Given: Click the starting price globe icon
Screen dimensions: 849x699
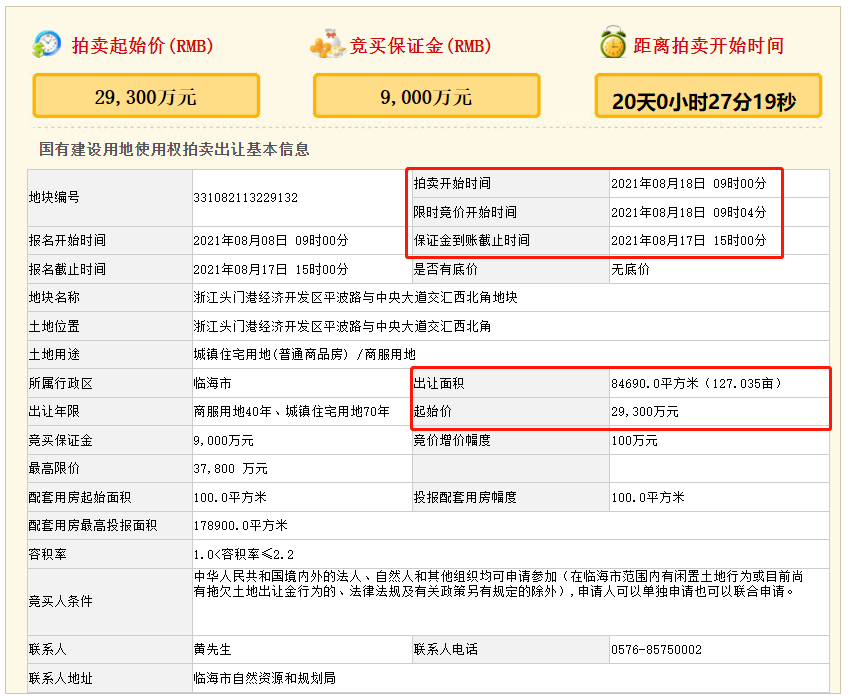Looking at the screenshot, I should [47, 45].
